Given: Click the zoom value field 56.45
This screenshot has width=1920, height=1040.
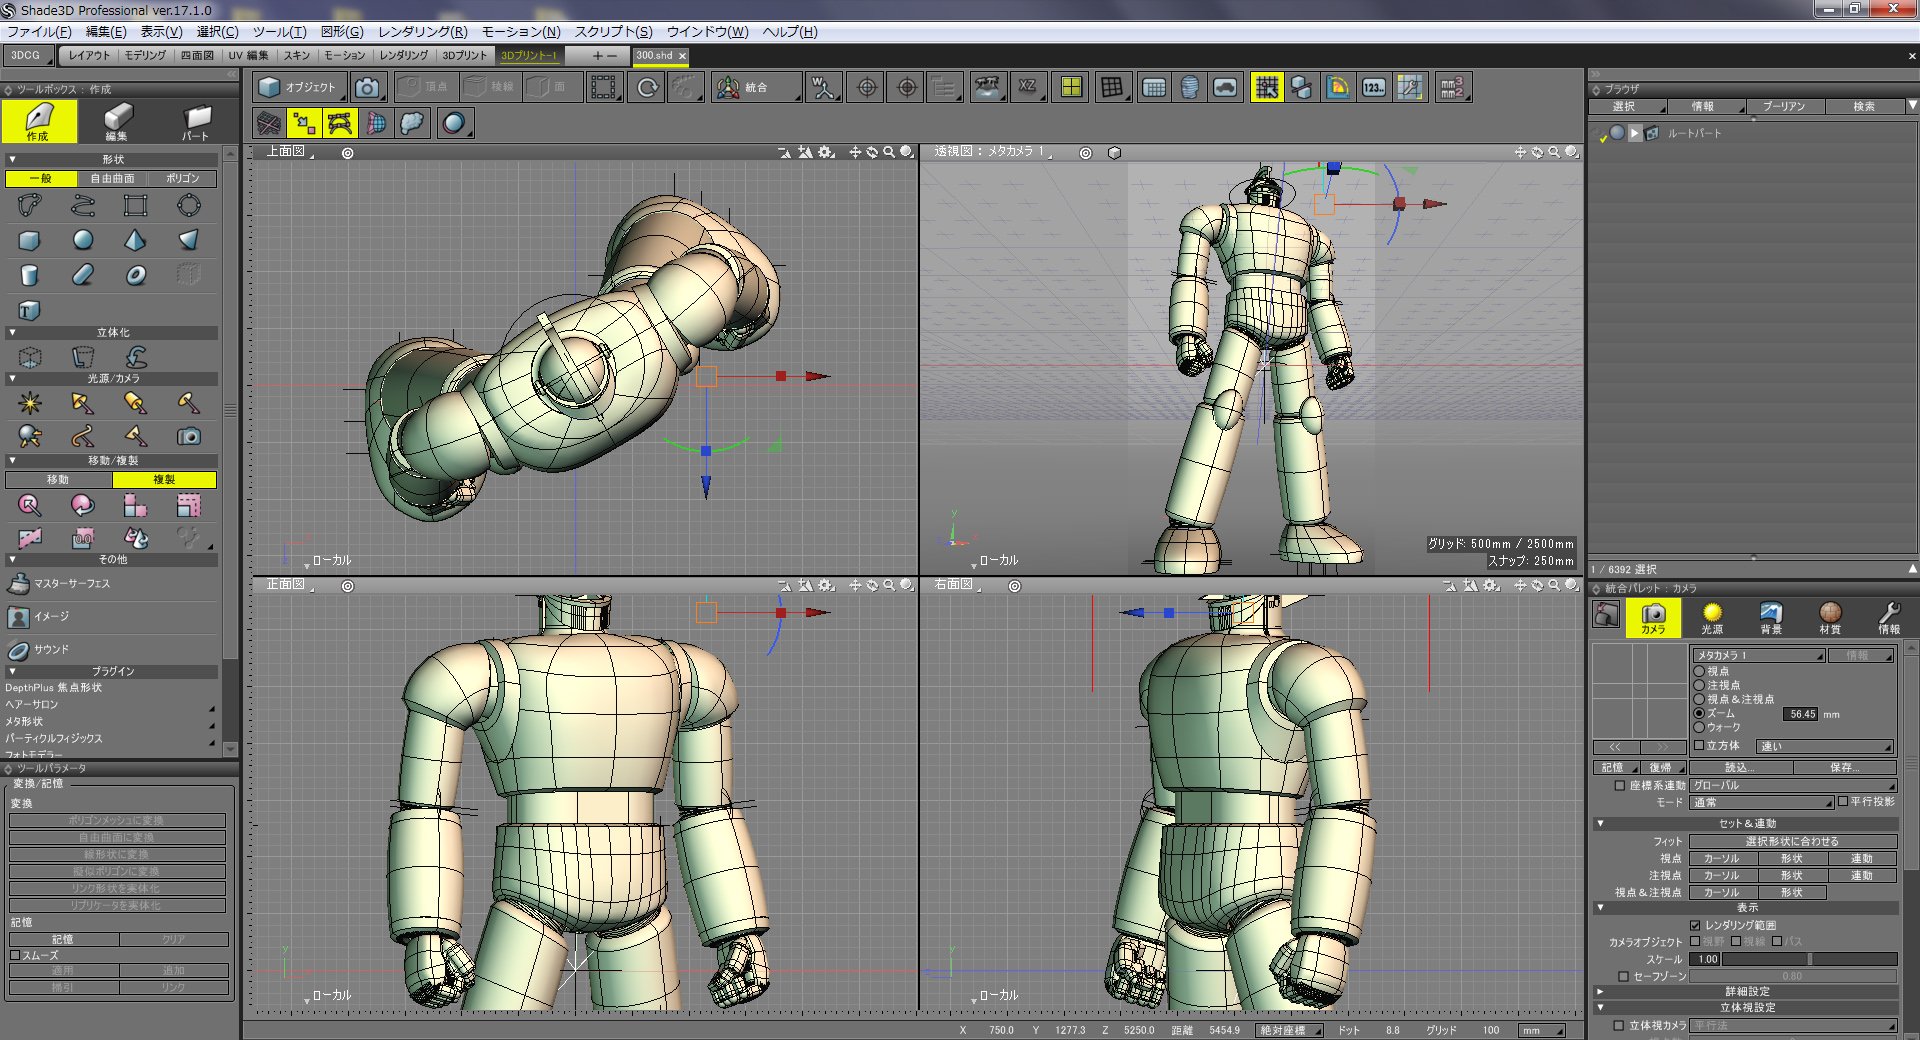Looking at the screenshot, I should 1801,714.
